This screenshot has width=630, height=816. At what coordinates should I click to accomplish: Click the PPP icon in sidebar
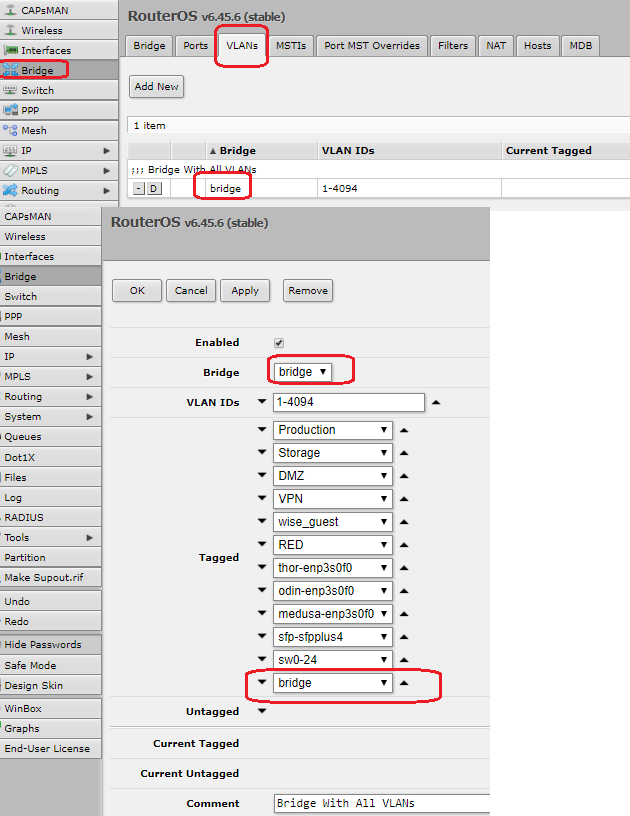pyautogui.click(x=10, y=110)
